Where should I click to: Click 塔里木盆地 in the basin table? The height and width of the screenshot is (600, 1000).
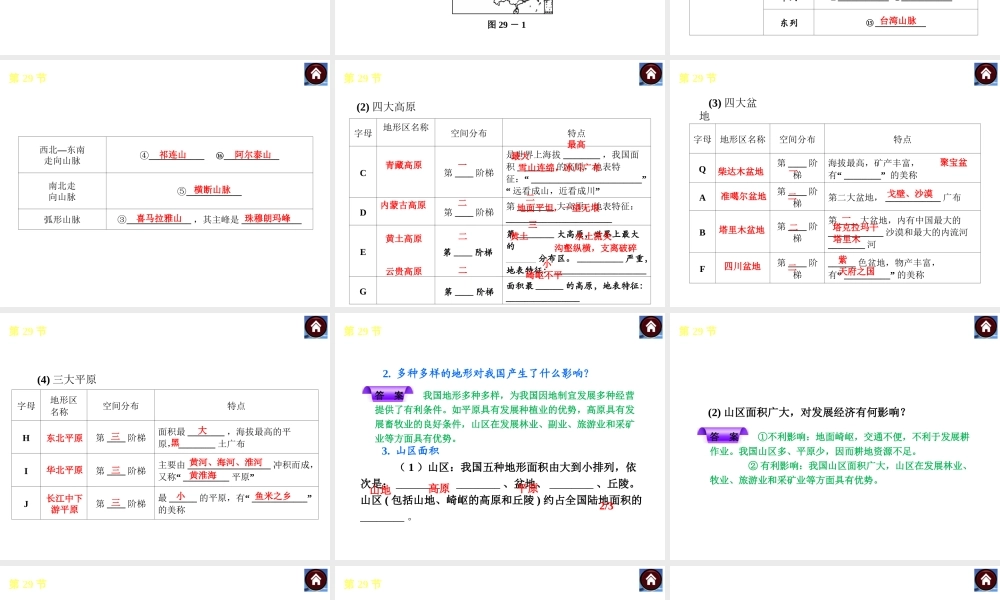[x=741, y=230]
